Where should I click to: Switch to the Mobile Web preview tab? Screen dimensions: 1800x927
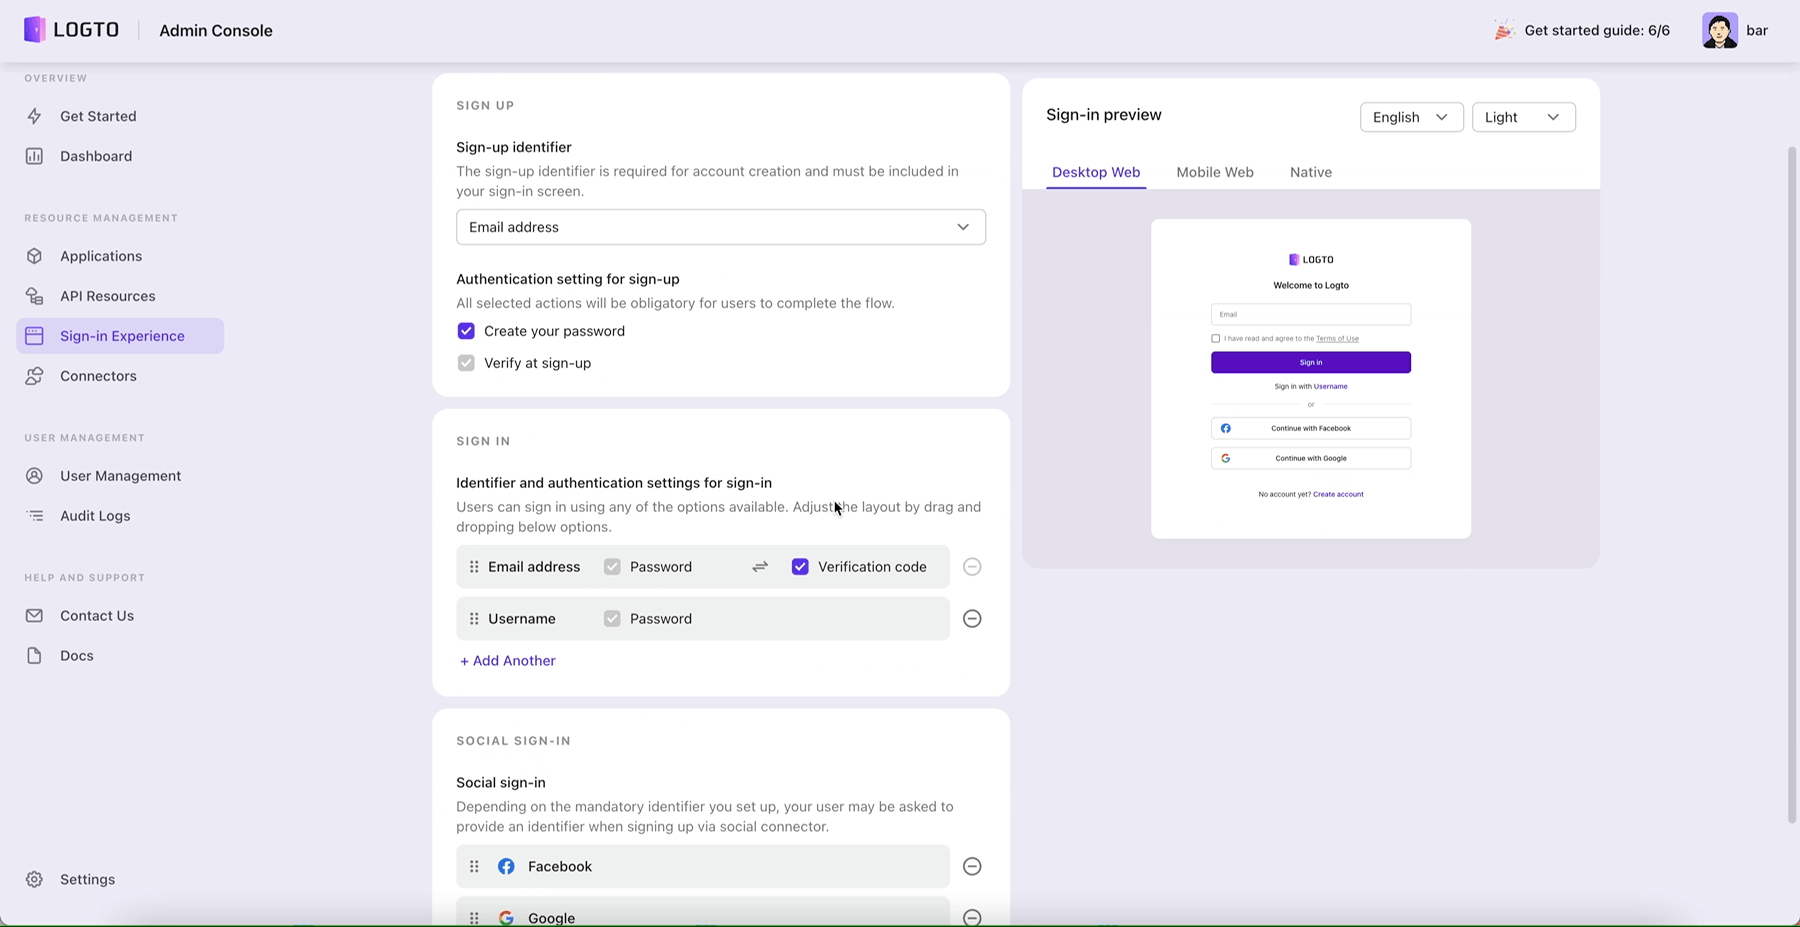(1214, 172)
